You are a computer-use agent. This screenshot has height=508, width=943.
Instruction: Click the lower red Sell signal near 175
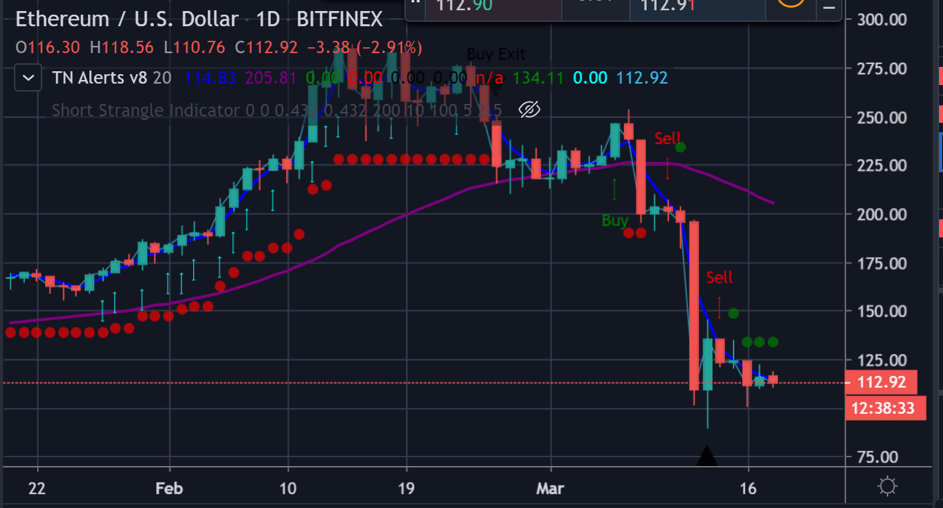click(719, 277)
